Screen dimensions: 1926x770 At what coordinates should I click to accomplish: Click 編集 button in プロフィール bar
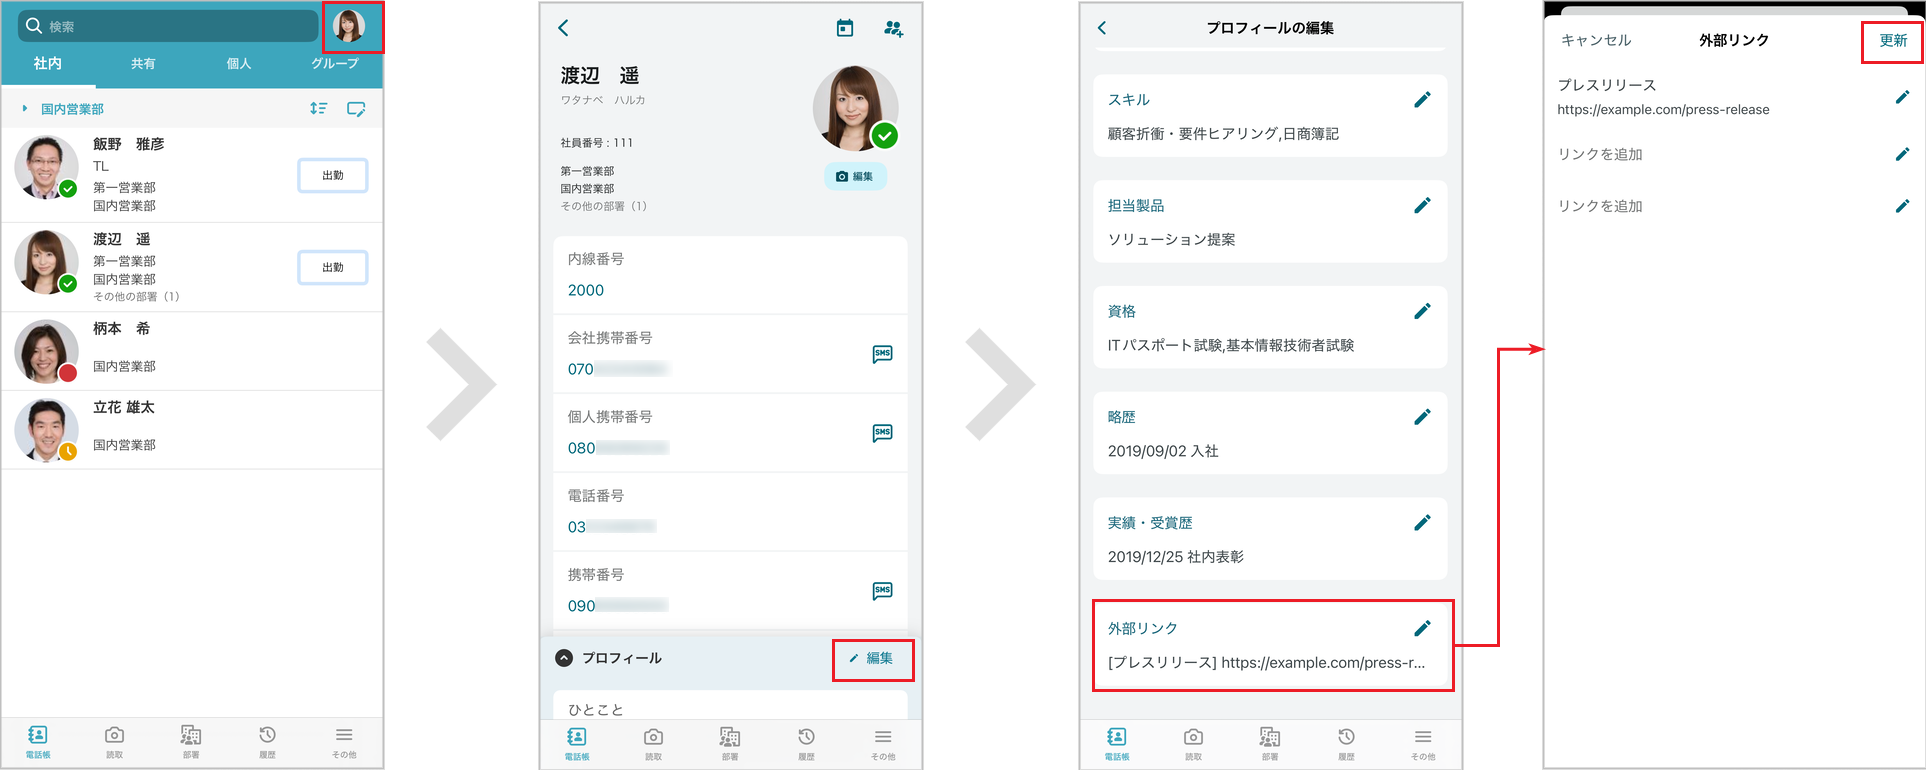pyautogui.click(x=872, y=658)
